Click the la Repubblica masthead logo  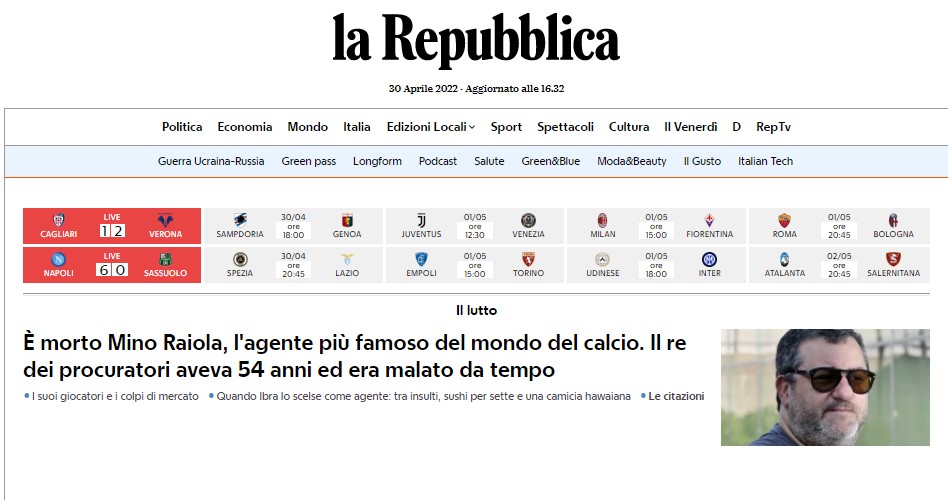click(475, 42)
